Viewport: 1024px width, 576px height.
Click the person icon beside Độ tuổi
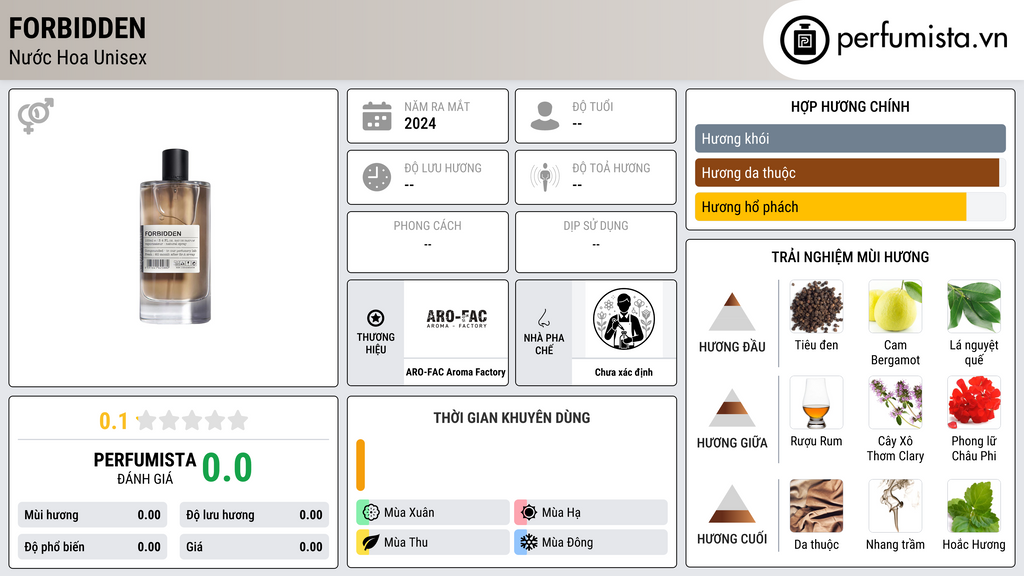[x=545, y=116]
